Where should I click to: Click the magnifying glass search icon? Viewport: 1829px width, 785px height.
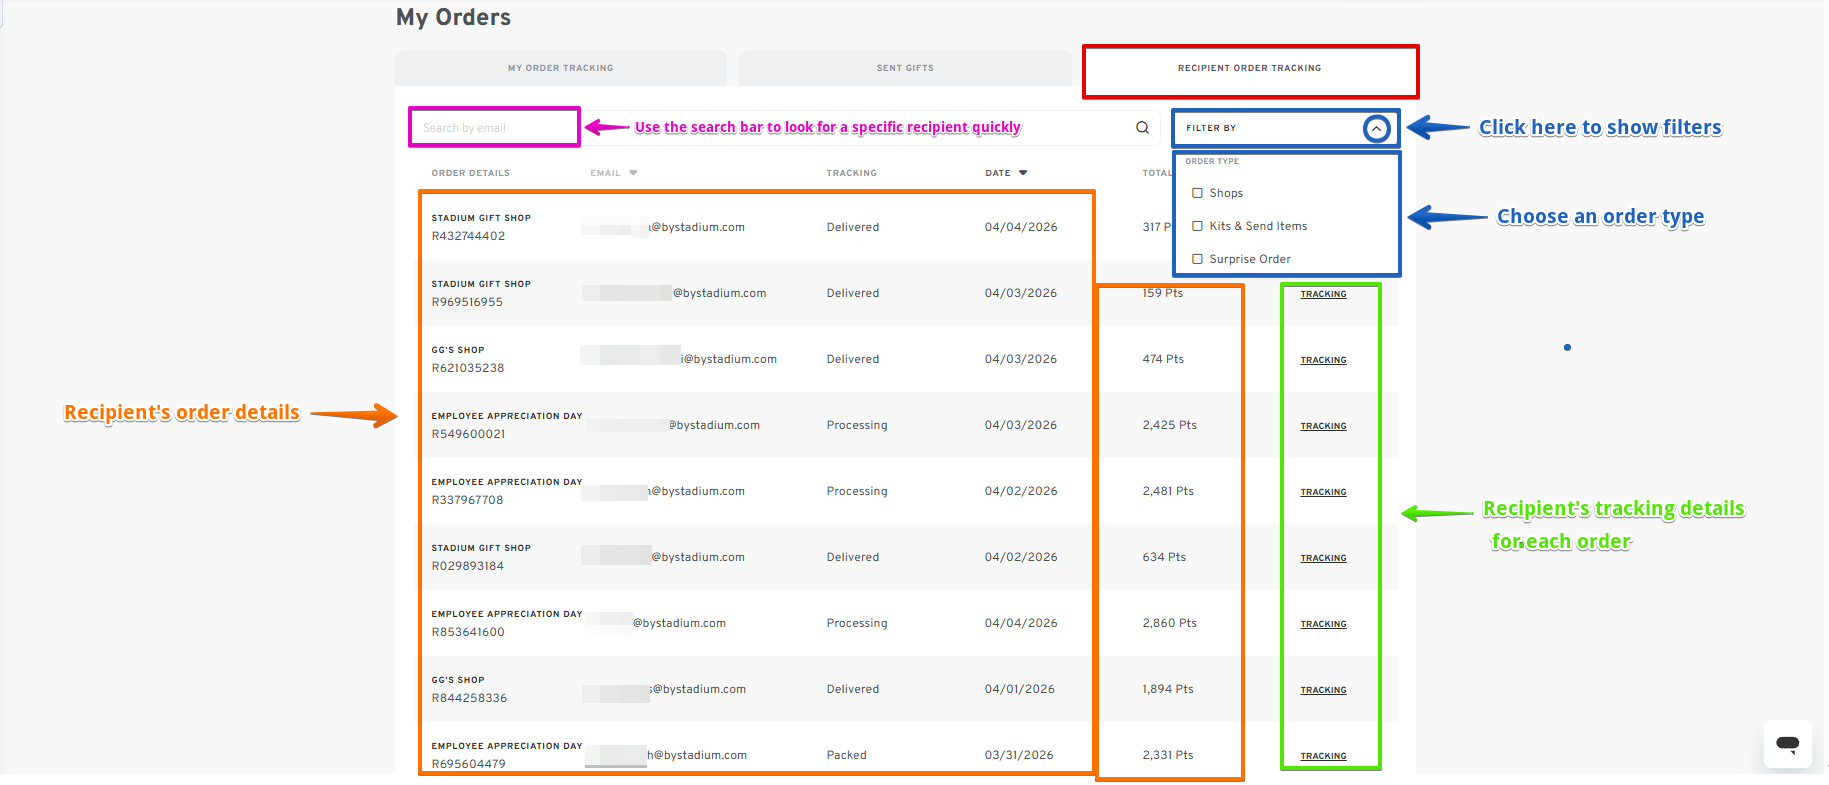tap(1142, 128)
